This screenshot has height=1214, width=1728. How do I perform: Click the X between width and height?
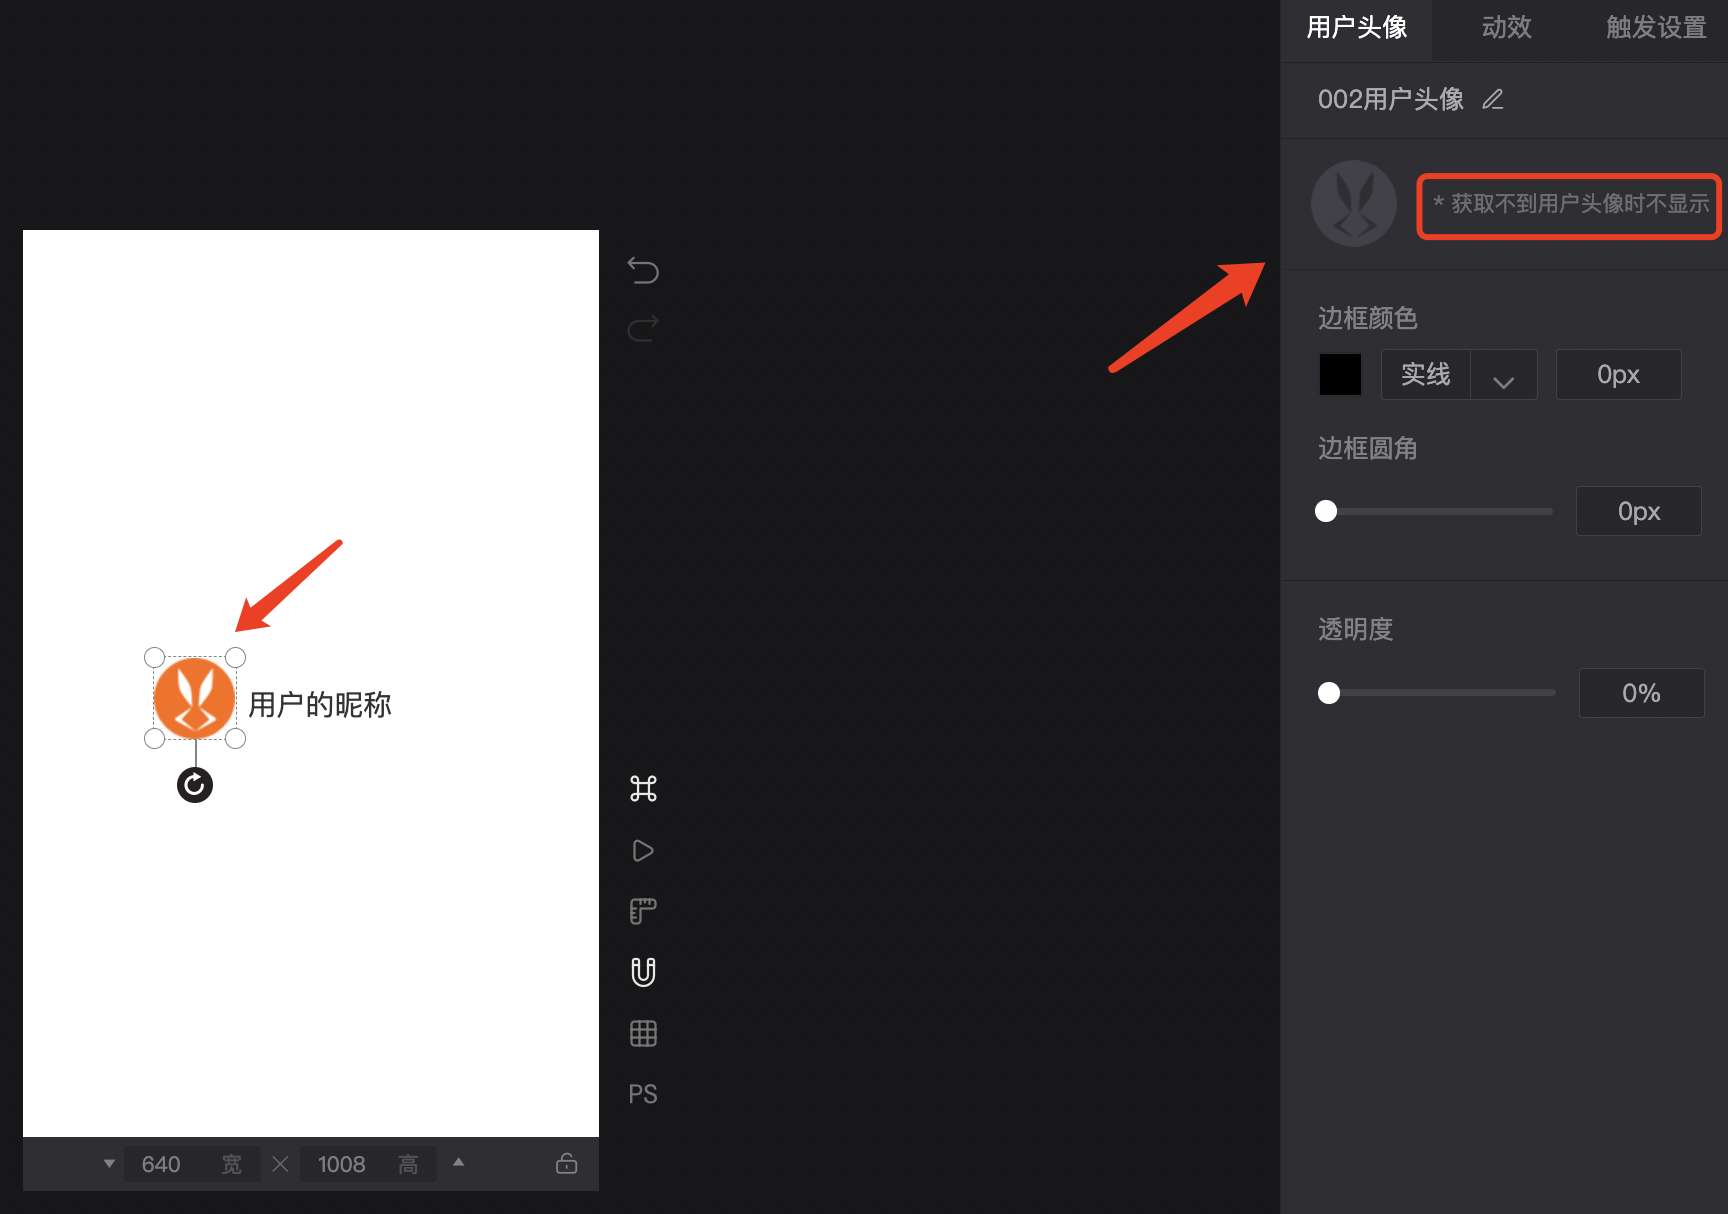280,1164
